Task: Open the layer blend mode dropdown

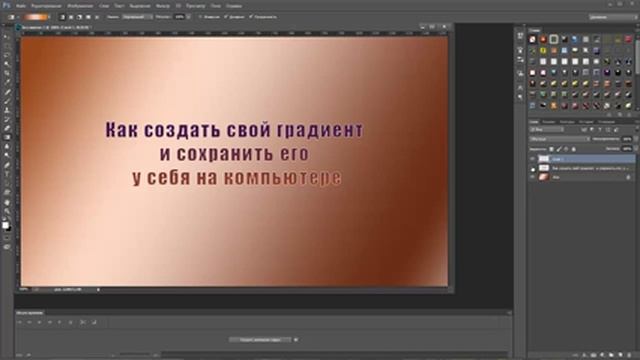Action: (x=559, y=139)
